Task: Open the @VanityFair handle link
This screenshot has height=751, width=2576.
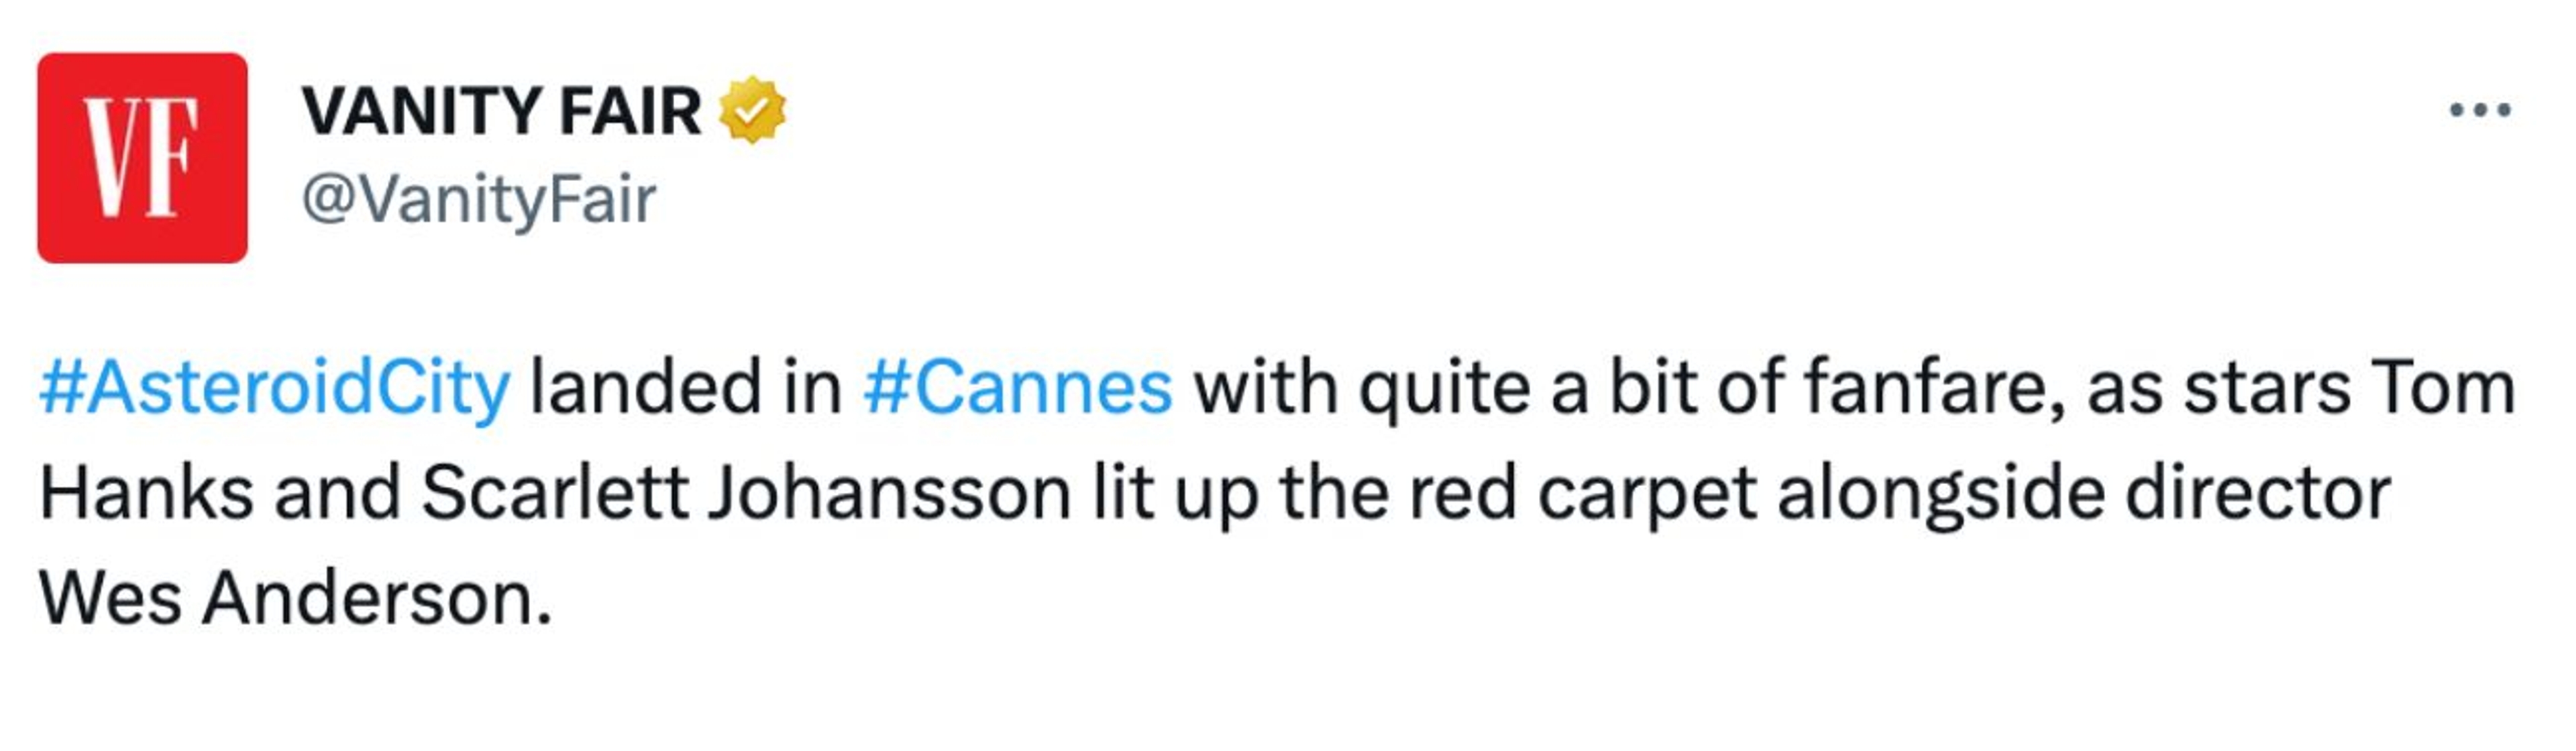Action: click(479, 199)
